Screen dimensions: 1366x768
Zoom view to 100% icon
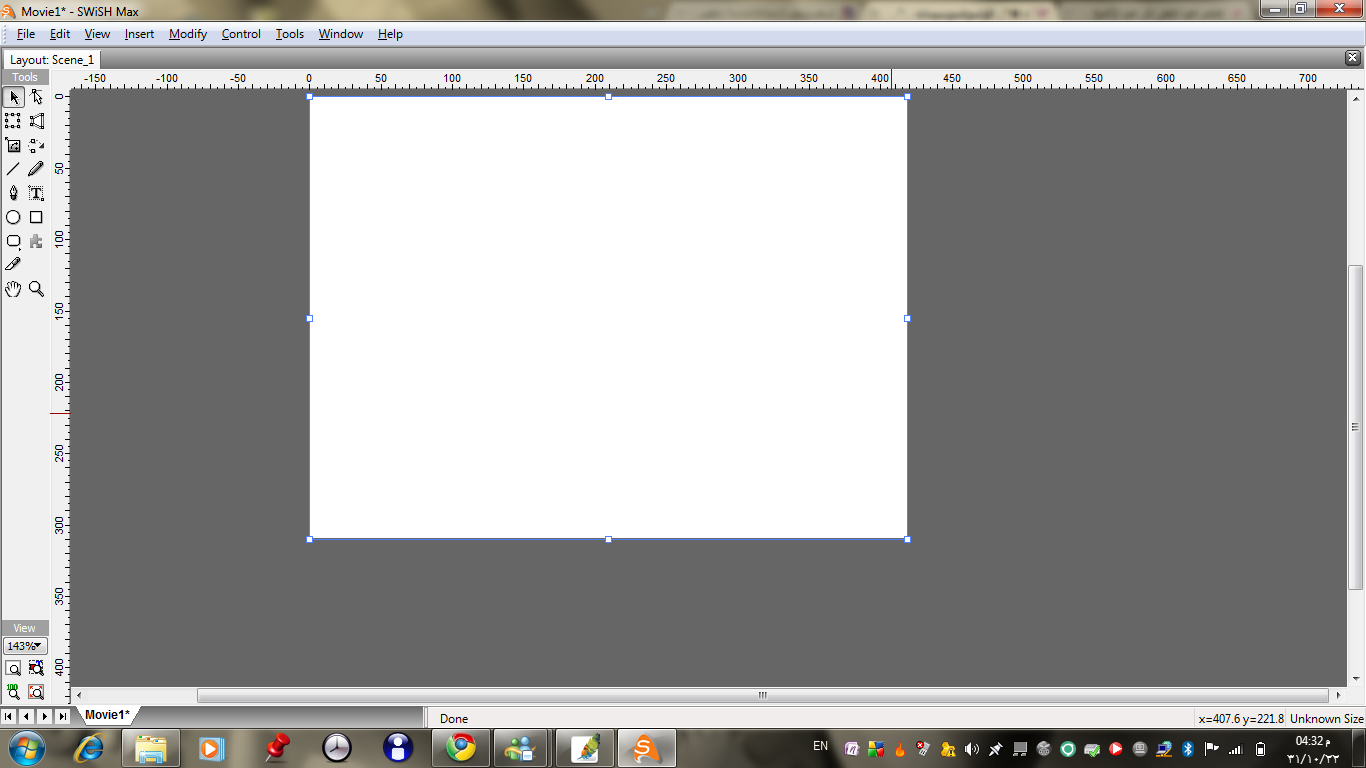(x=13, y=691)
